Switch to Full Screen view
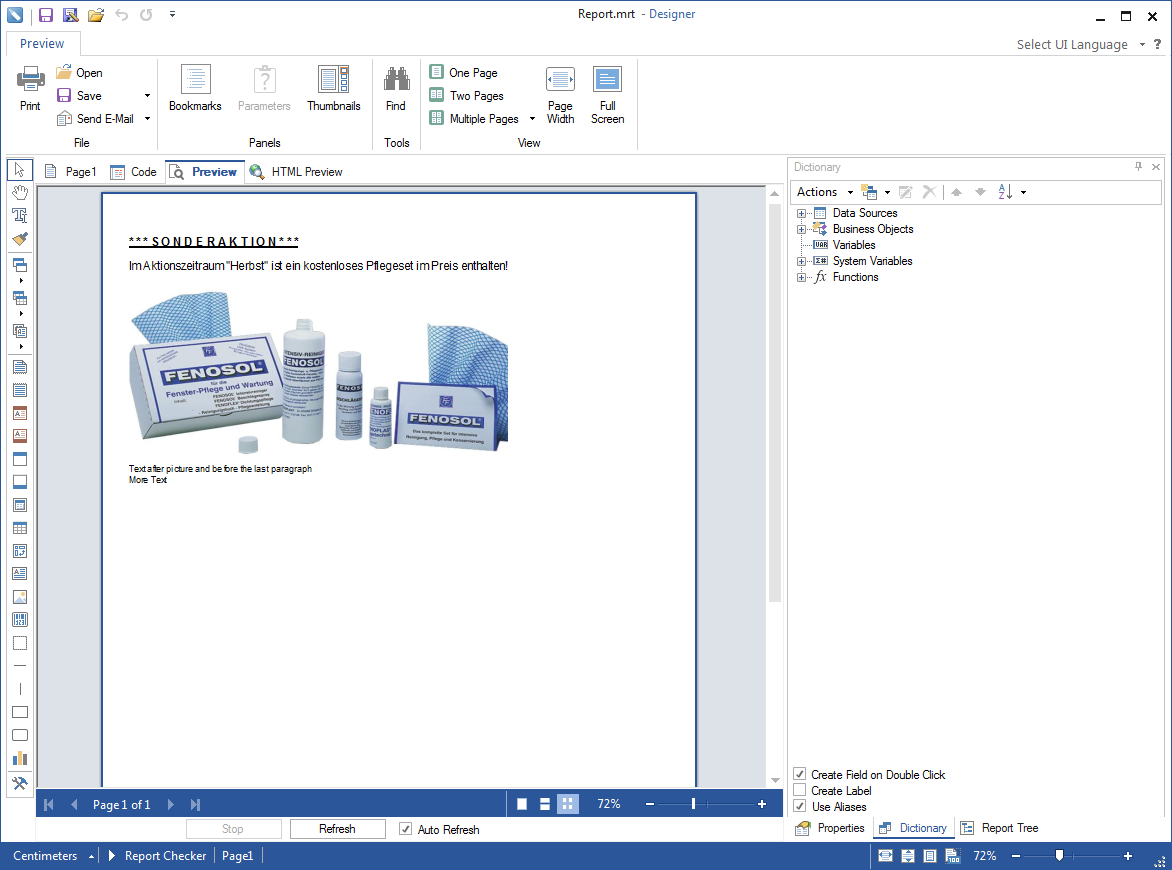 (x=607, y=94)
